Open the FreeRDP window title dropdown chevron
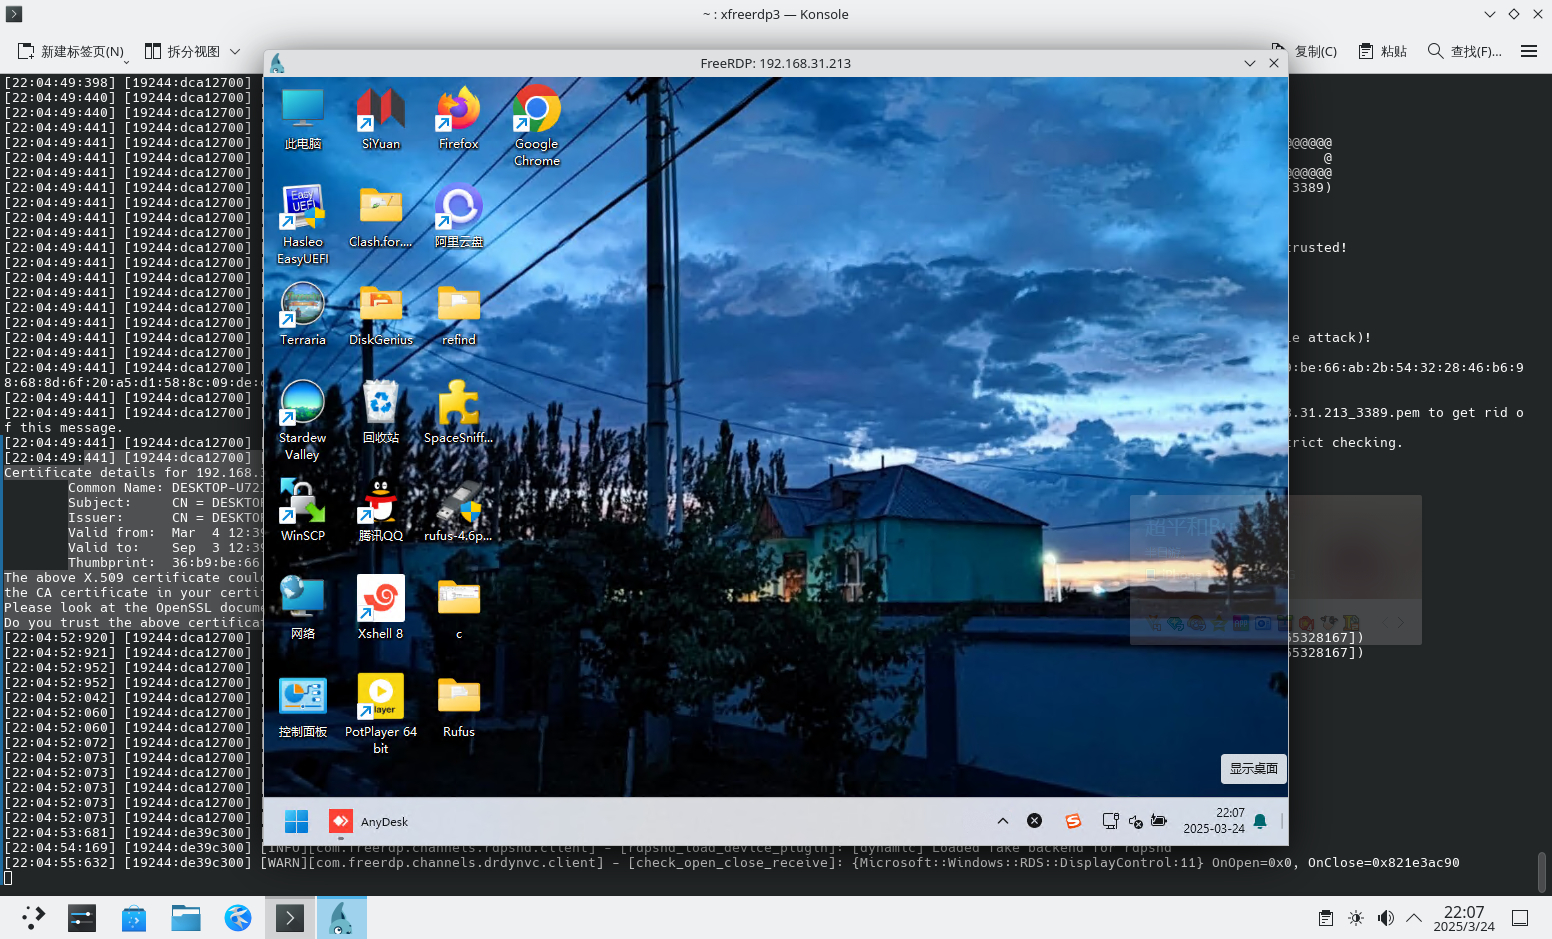 1250,63
